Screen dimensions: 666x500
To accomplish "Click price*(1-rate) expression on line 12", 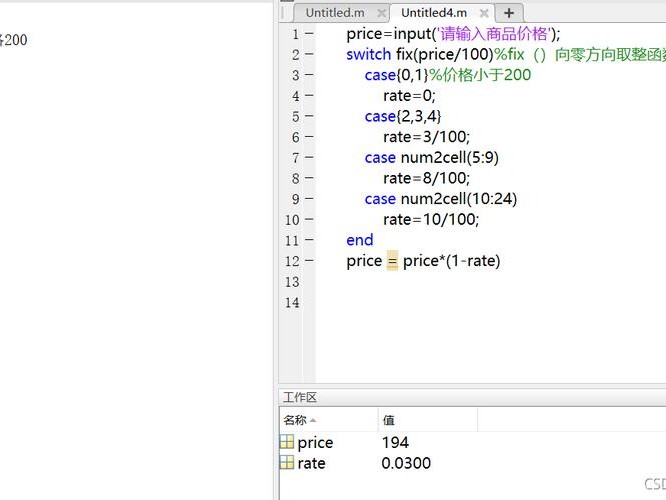I will pos(452,261).
